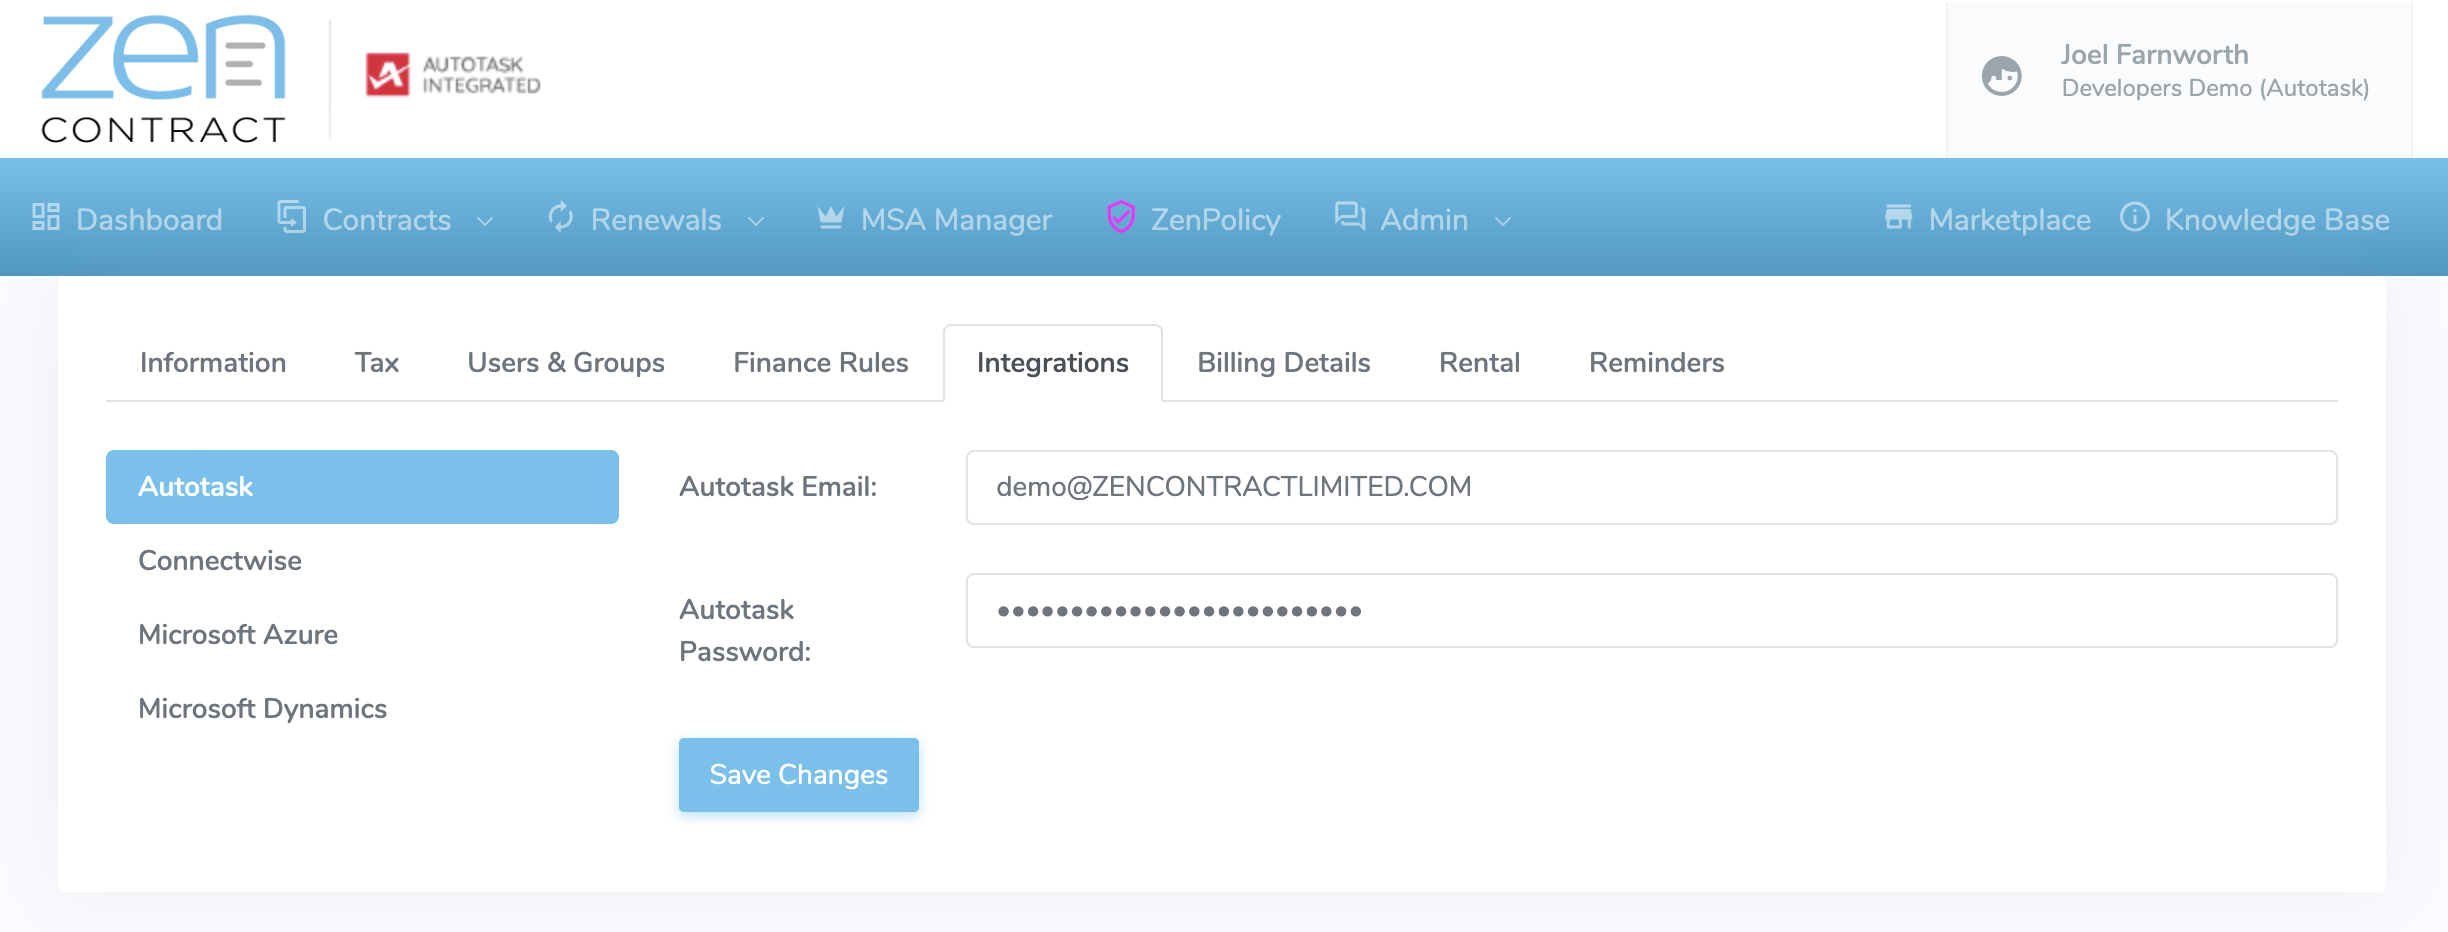
Task: Click the user avatar icon
Action: coord(2001,76)
